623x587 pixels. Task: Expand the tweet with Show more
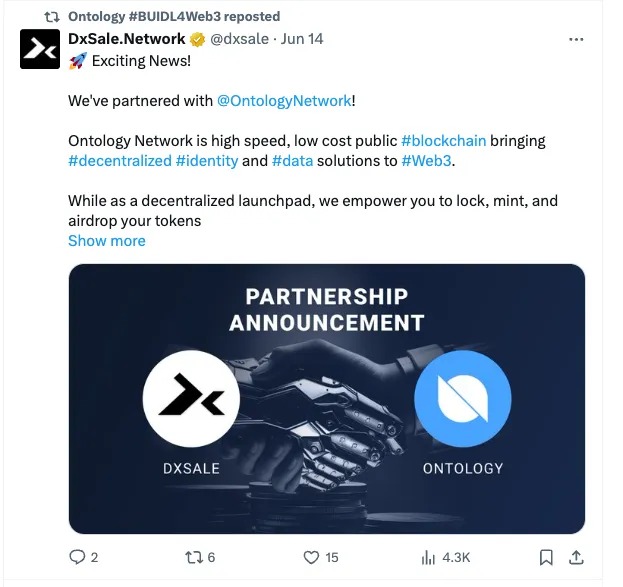coord(106,240)
